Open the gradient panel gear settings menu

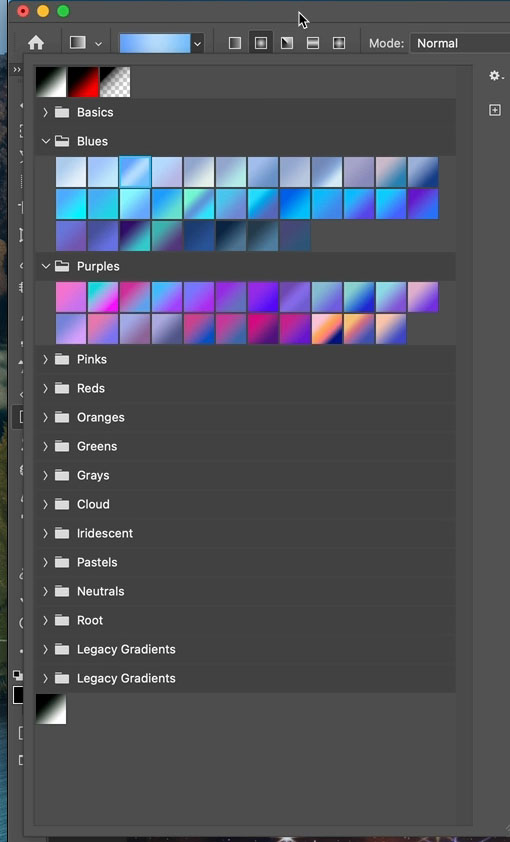pyautogui.click(x=495, y=76)
